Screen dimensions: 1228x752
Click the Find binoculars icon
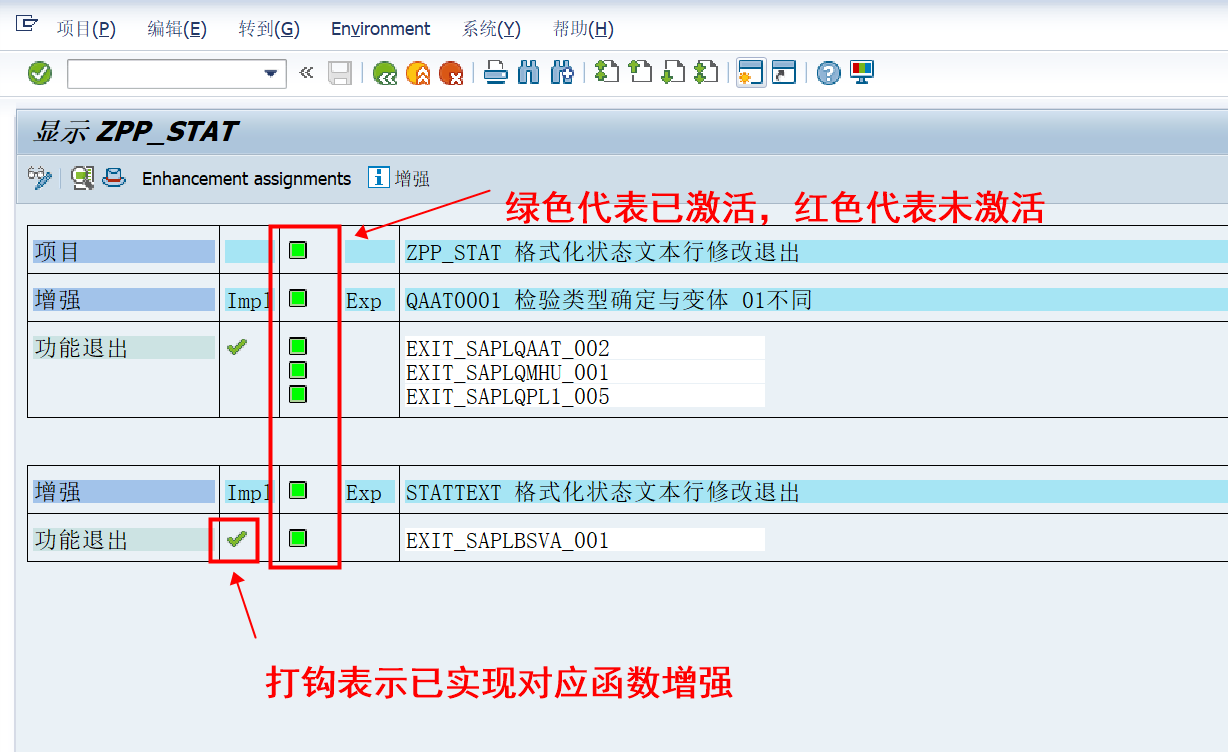[x=528, y=72]
